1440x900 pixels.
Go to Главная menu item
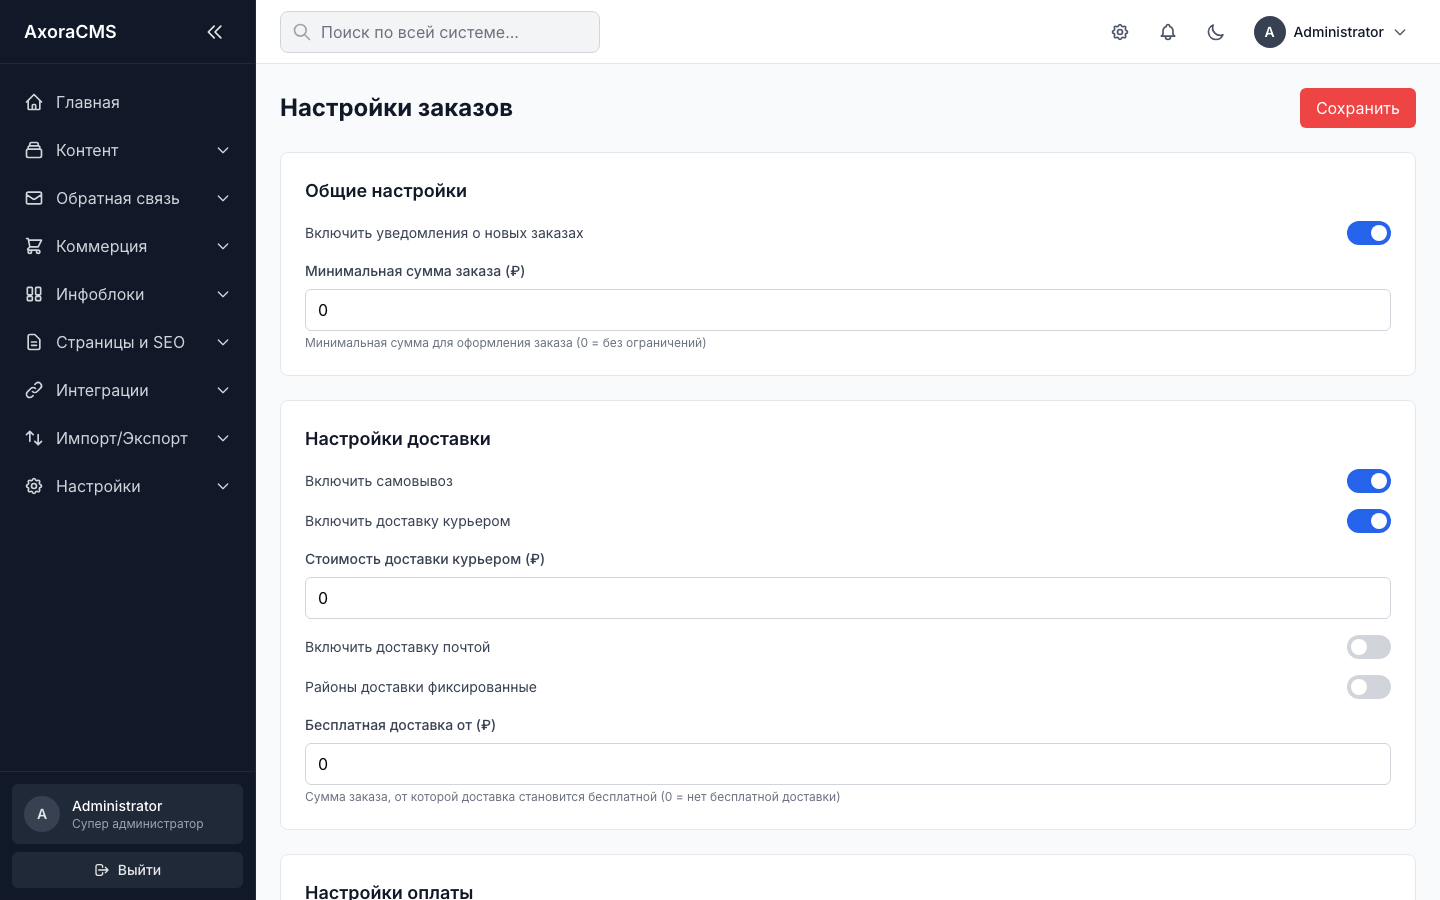tap(128, 102)
